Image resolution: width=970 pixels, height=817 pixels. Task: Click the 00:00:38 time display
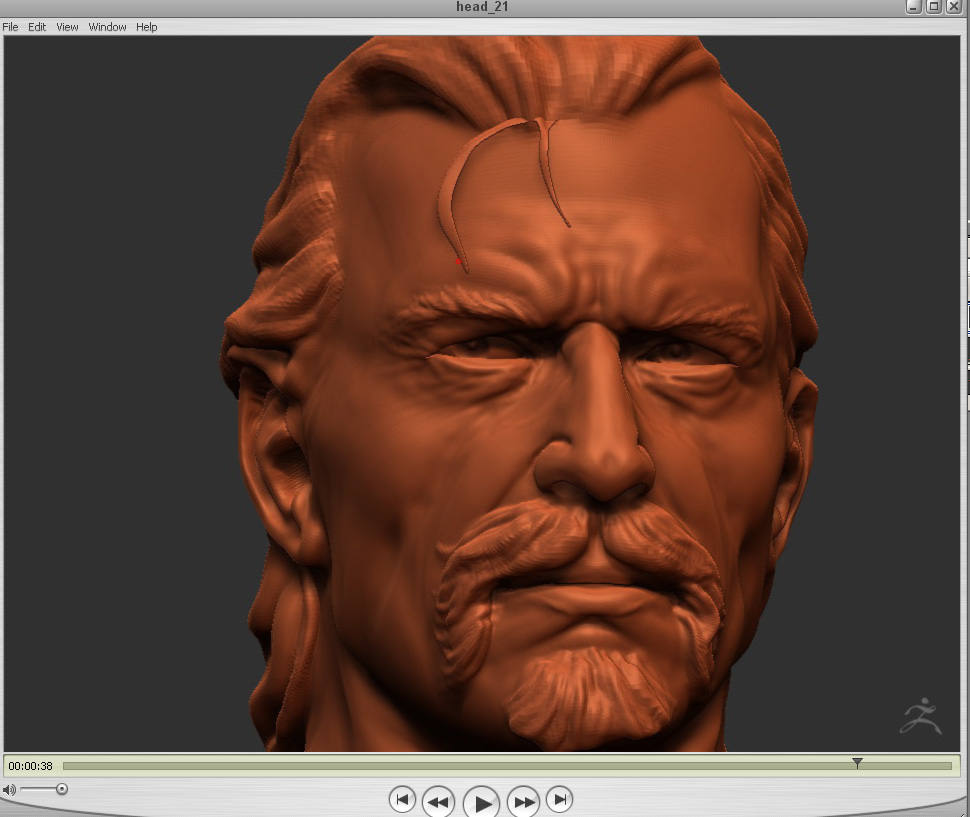tap(31, 766)
